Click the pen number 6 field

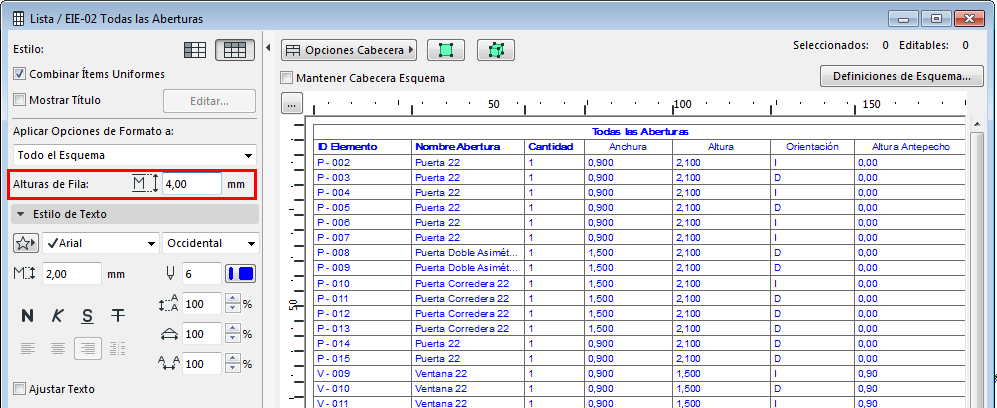(x=202, y=274)
